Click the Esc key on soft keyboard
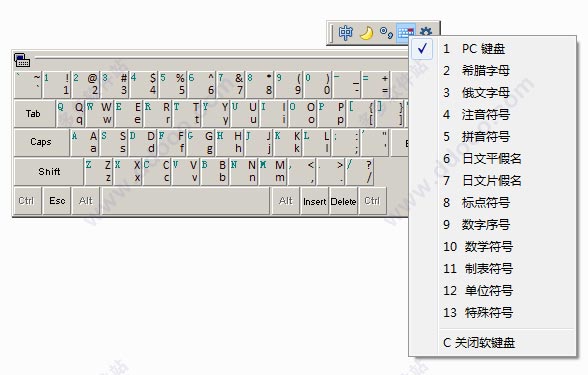 coord(57,201)
